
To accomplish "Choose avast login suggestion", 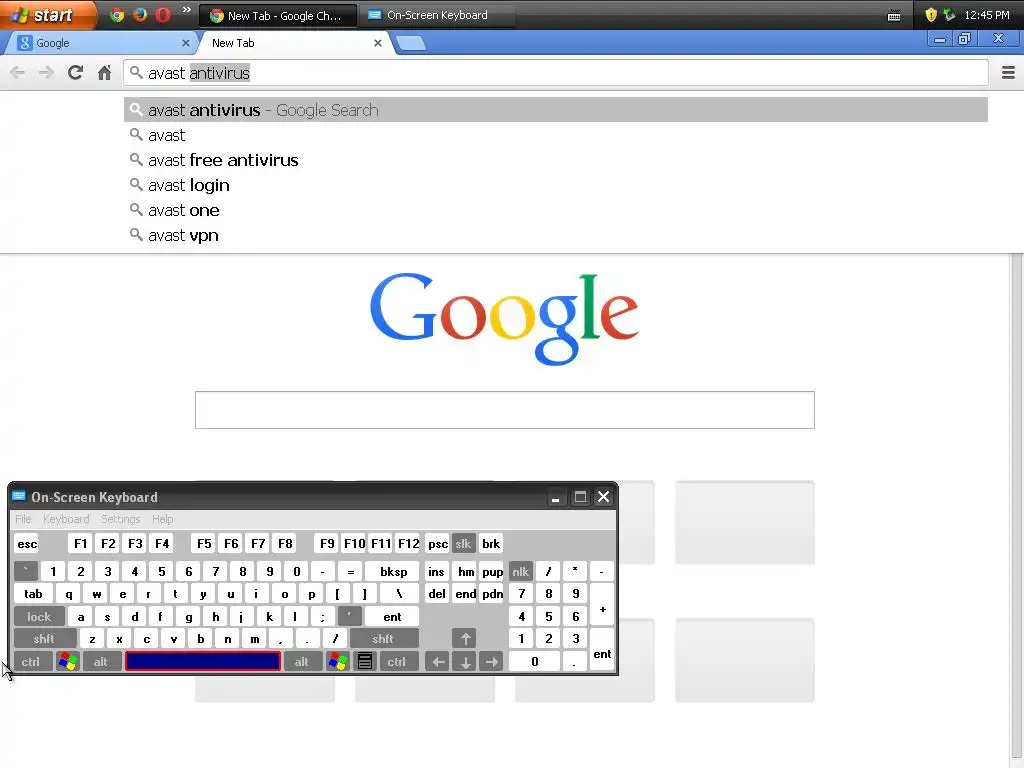I will pos(555,185).
